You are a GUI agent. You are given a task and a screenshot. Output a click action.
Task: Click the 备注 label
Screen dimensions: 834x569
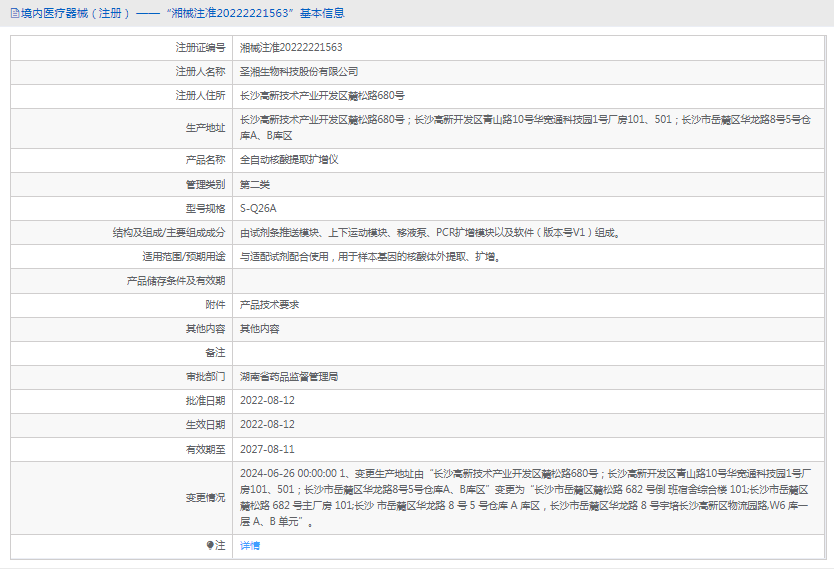click(x=215, y=353)
